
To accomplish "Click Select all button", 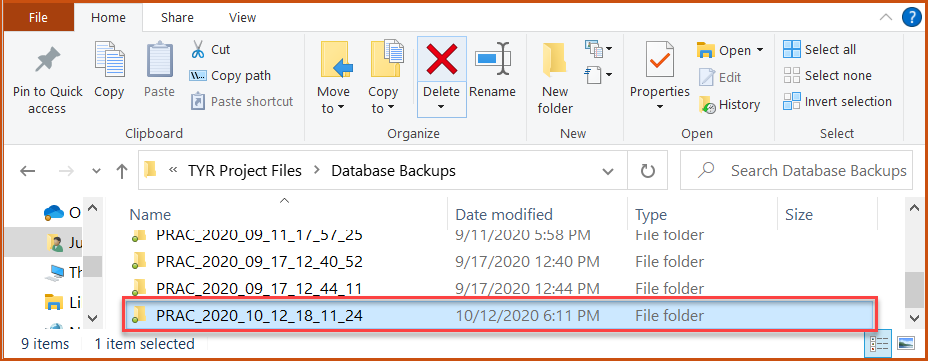I will coord(820,50).
